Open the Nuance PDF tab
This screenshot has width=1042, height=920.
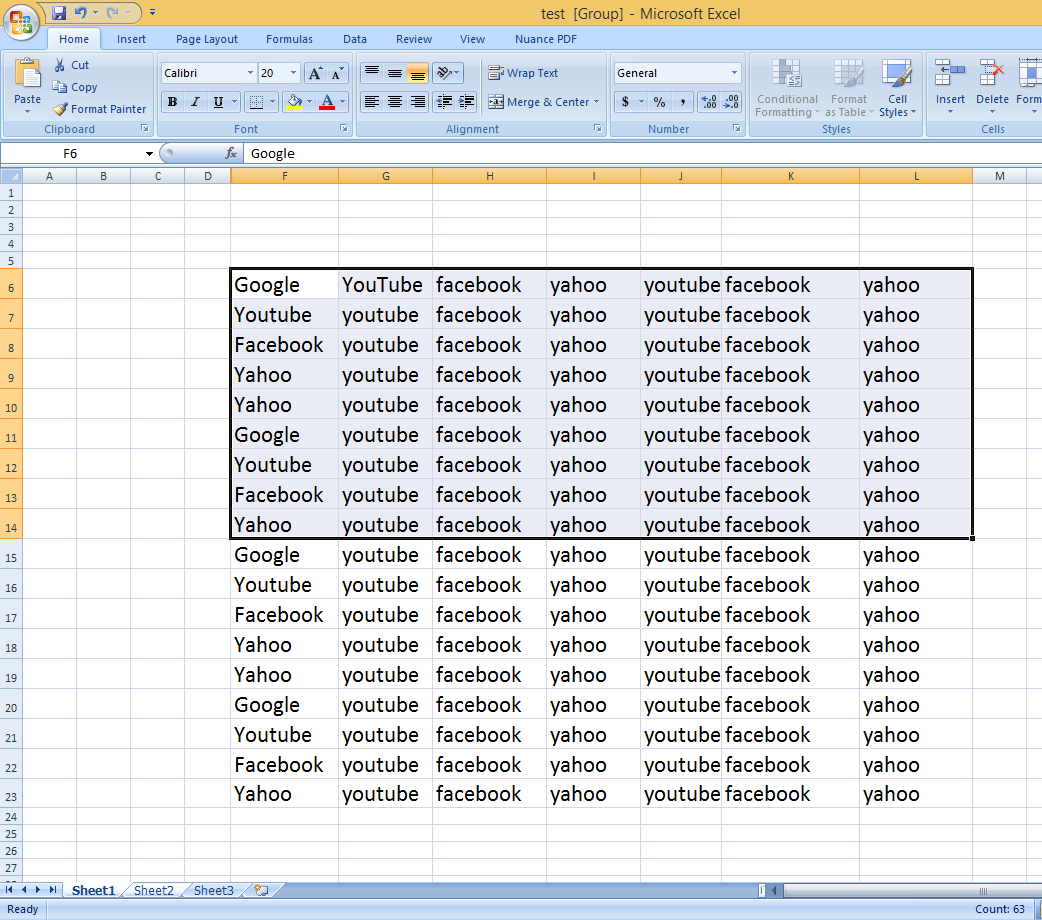click(546, 39)
